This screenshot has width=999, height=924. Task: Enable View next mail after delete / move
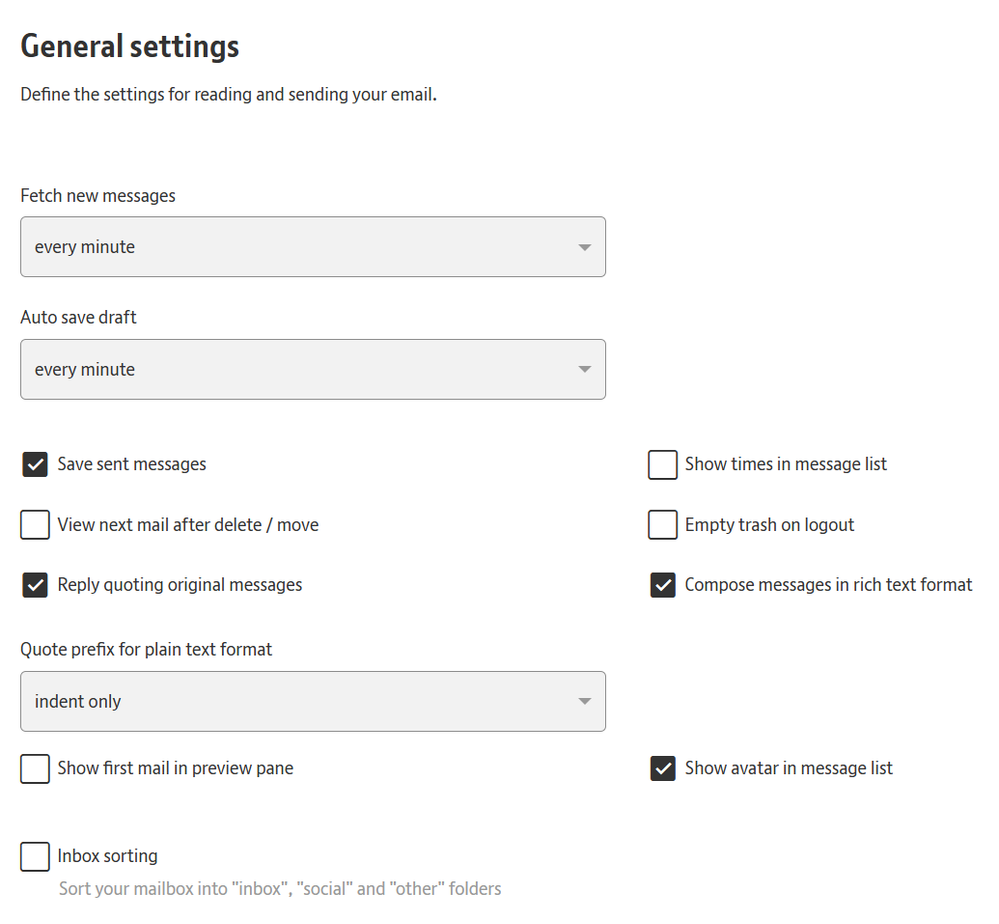tap(35, 525)
